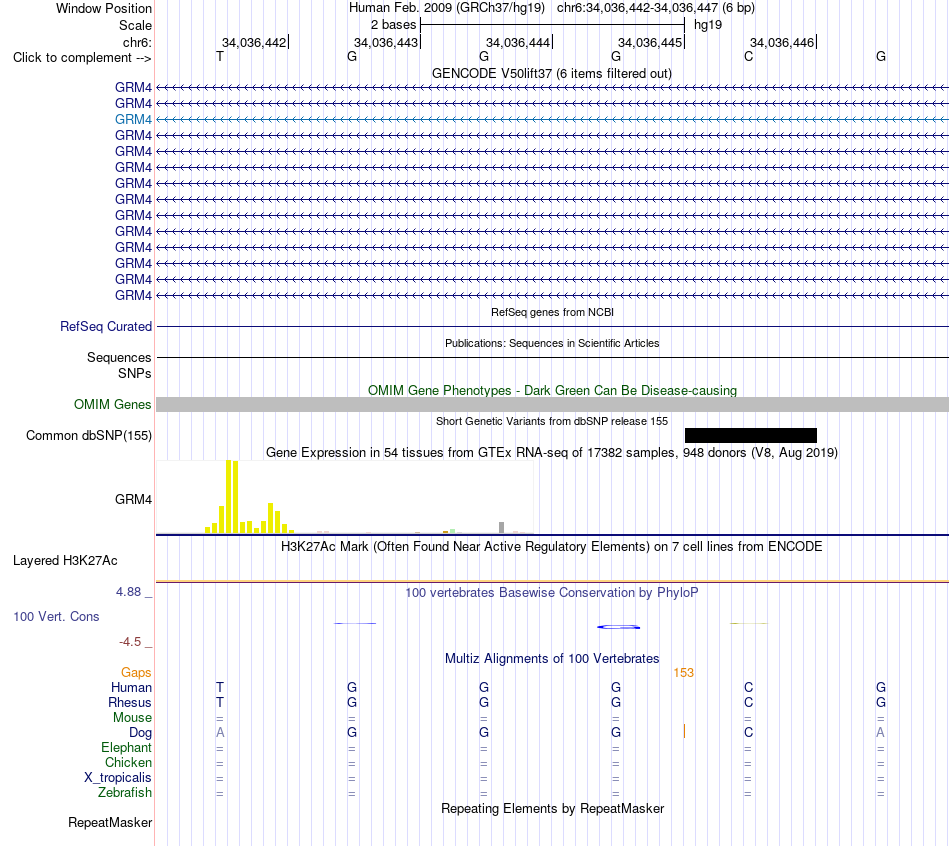This screenshot has width=950, height=846.
Task: Click the 34,036,443 ruler position
Action: (386, 42)
